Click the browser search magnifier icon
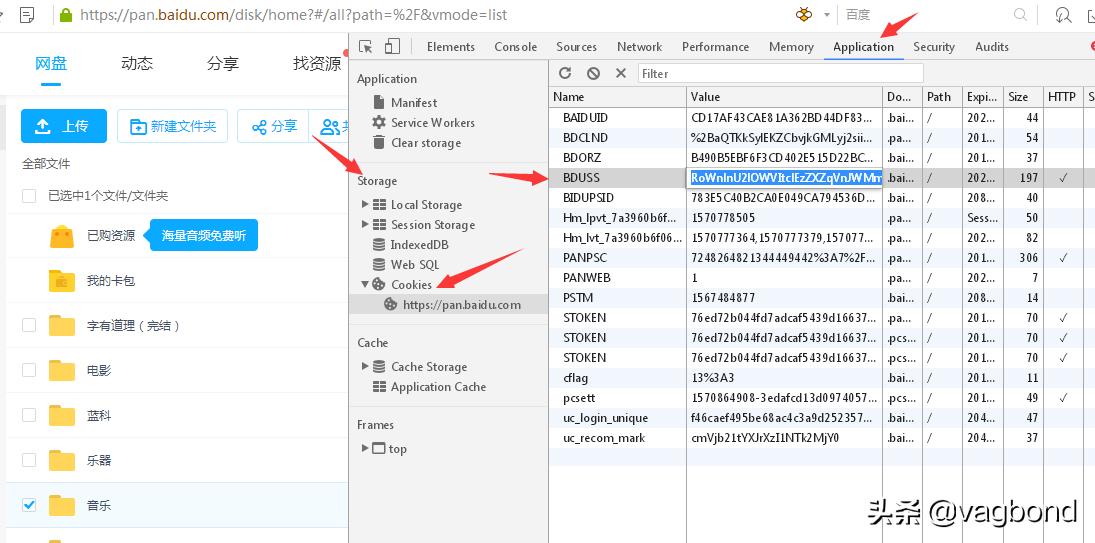 click(1020, 15)
